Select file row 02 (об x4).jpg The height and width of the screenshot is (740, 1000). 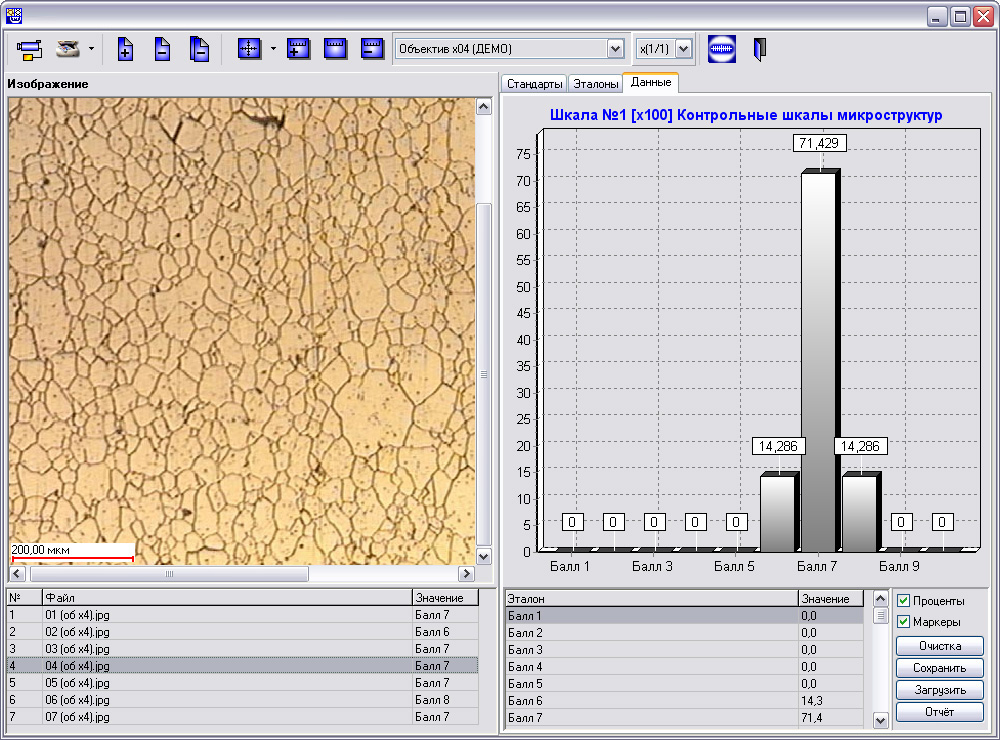point(242,632)
